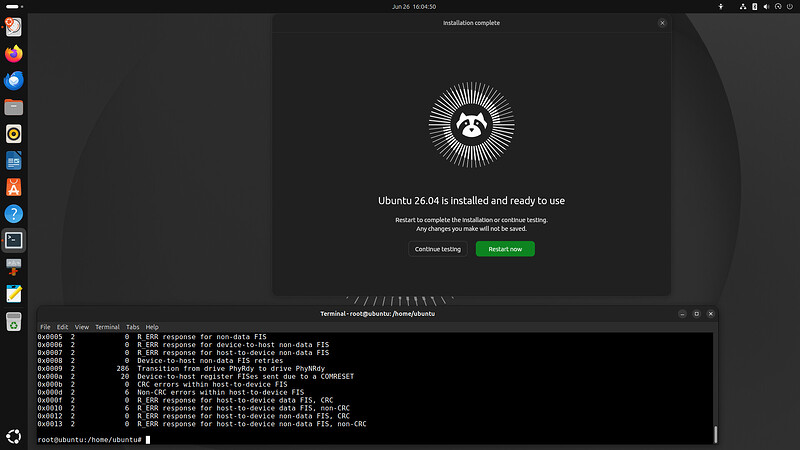
Task: Click 'Any changes you make will not be saved' text
Action: point(471,229)
